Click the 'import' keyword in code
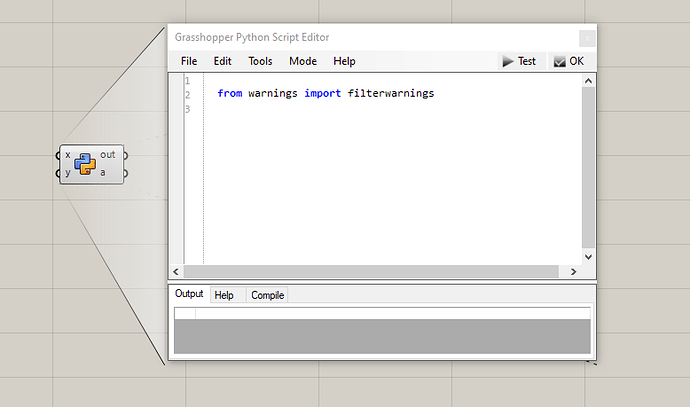Viewport: 690px width, 407px height. click(x=323, y=93)
